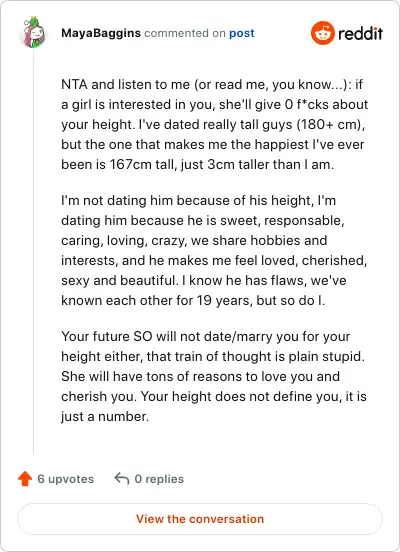400x552 pixels.
Task: Click the "0 replies" label
Action: point(159,479)
